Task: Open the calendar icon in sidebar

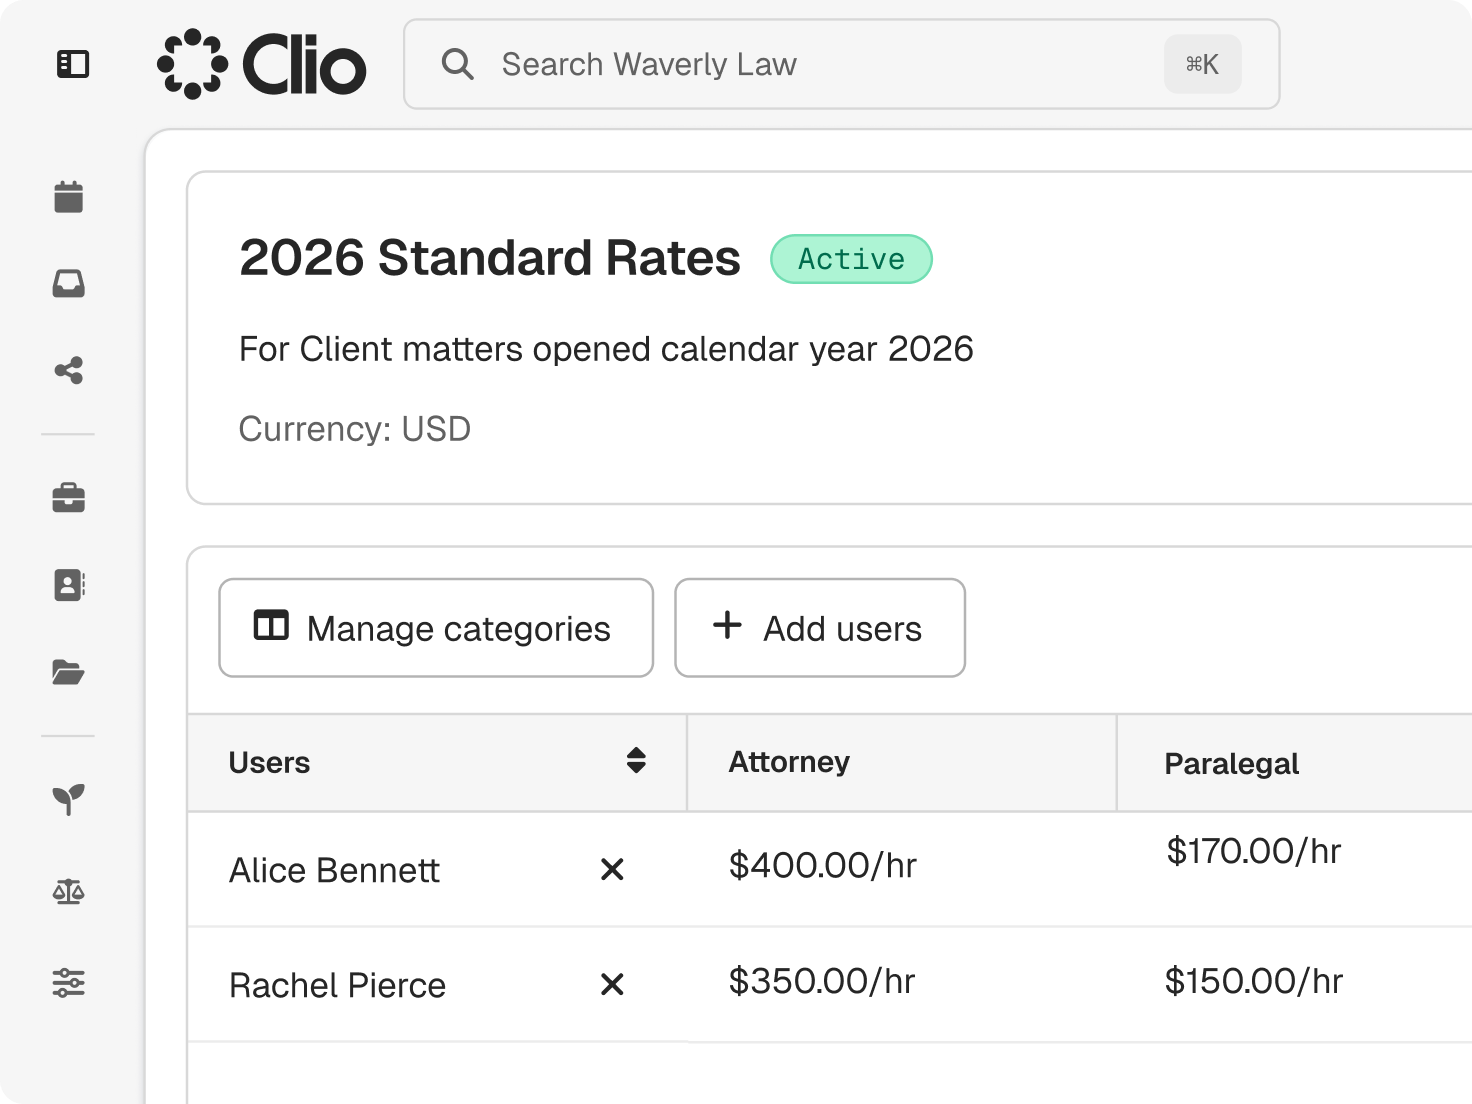Action: pos(69,197)
